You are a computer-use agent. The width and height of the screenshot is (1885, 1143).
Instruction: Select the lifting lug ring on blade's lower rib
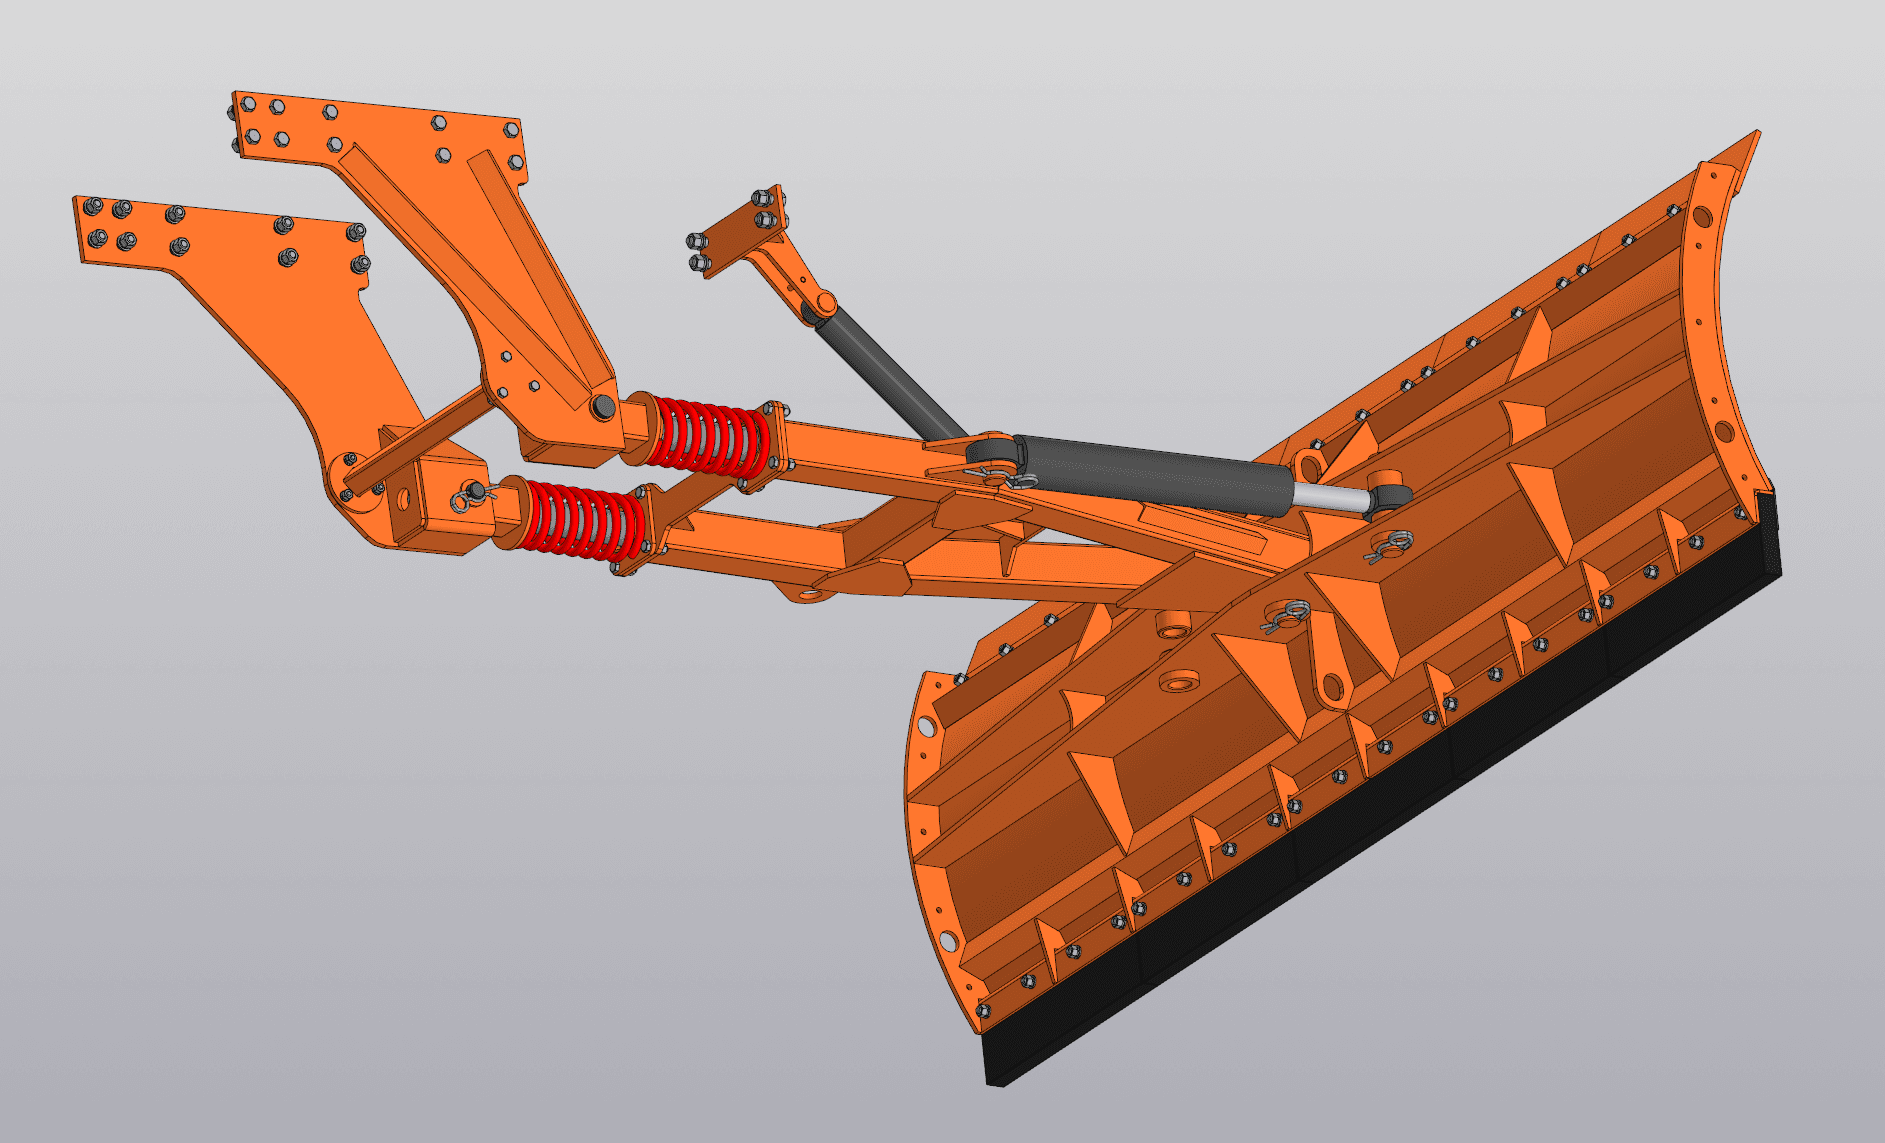(x=1331, y=688)
